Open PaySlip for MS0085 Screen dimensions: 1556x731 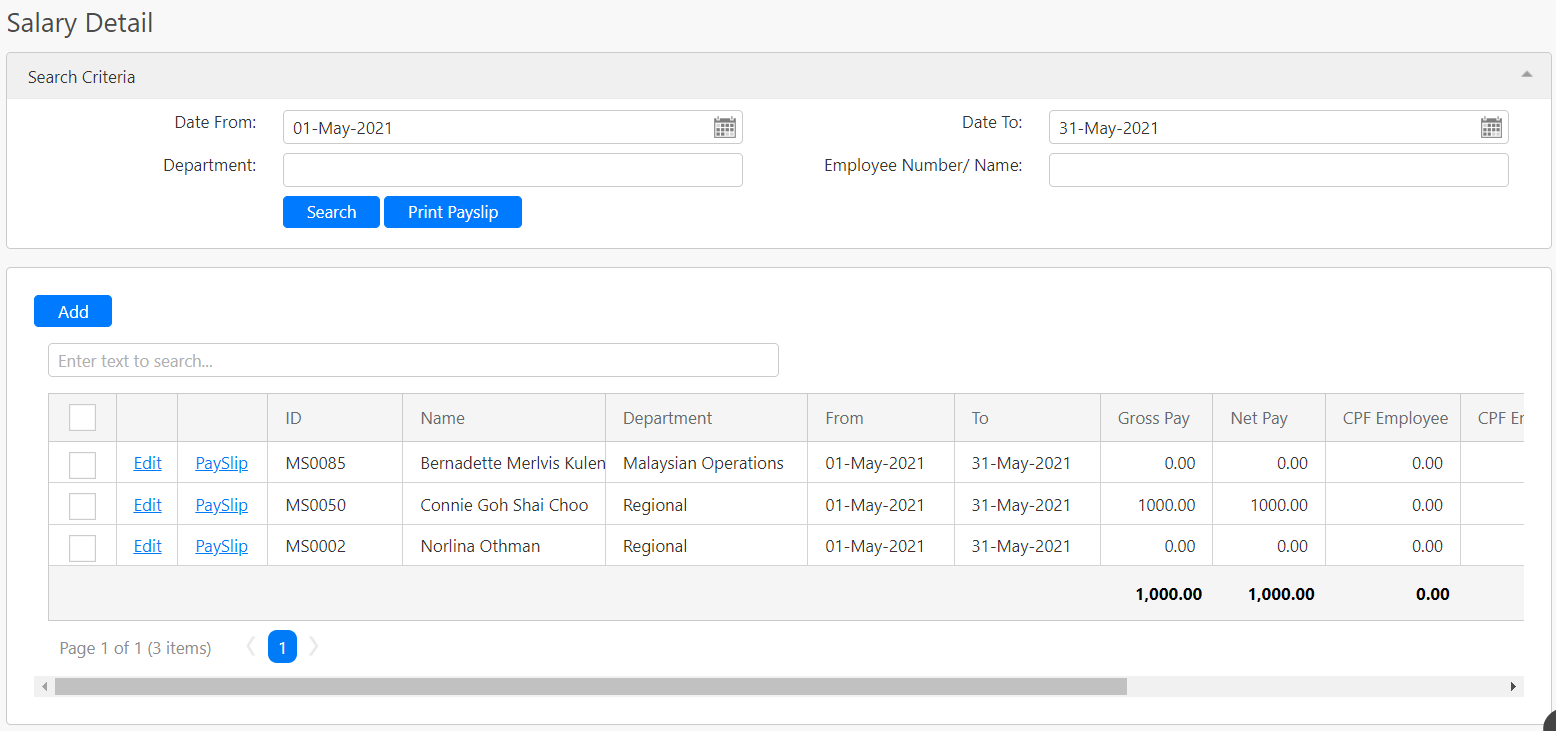click(x=221, y=463)
